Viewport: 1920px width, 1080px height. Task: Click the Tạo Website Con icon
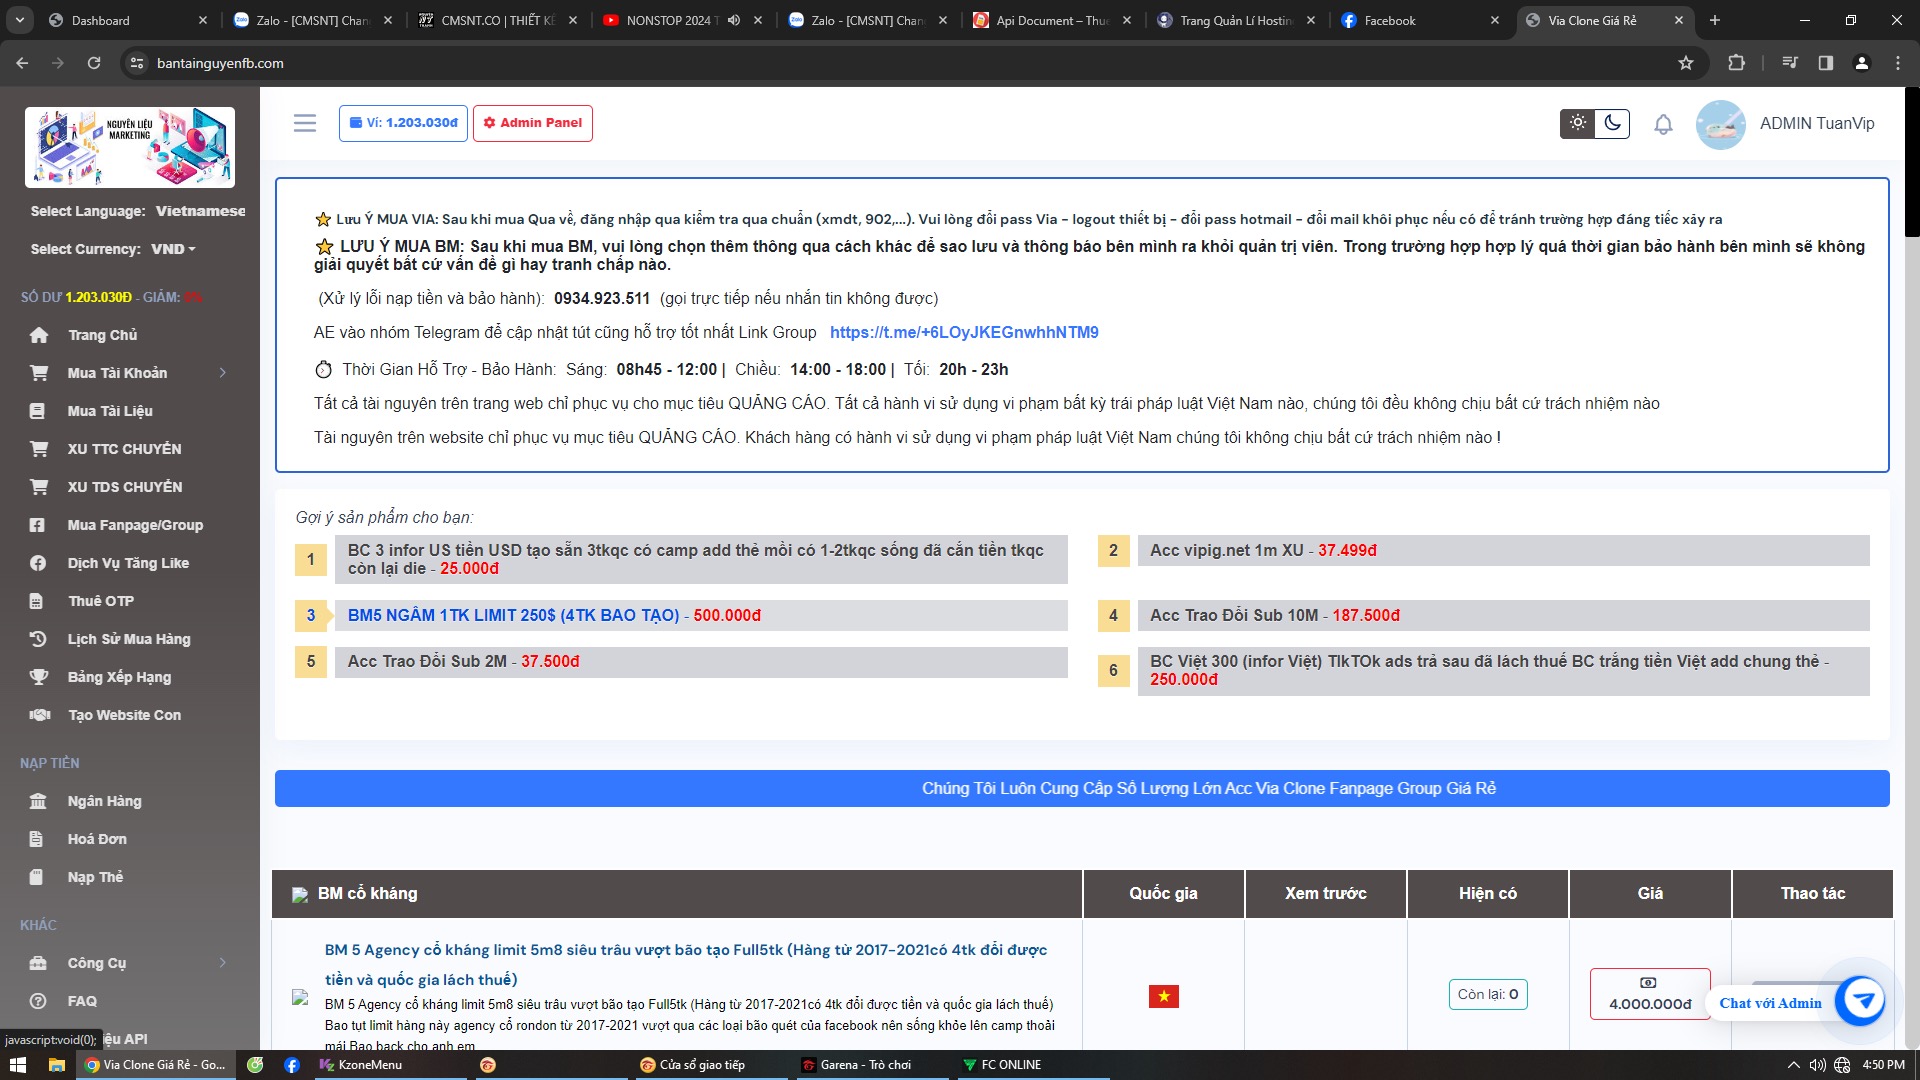[x=40, y=715]
